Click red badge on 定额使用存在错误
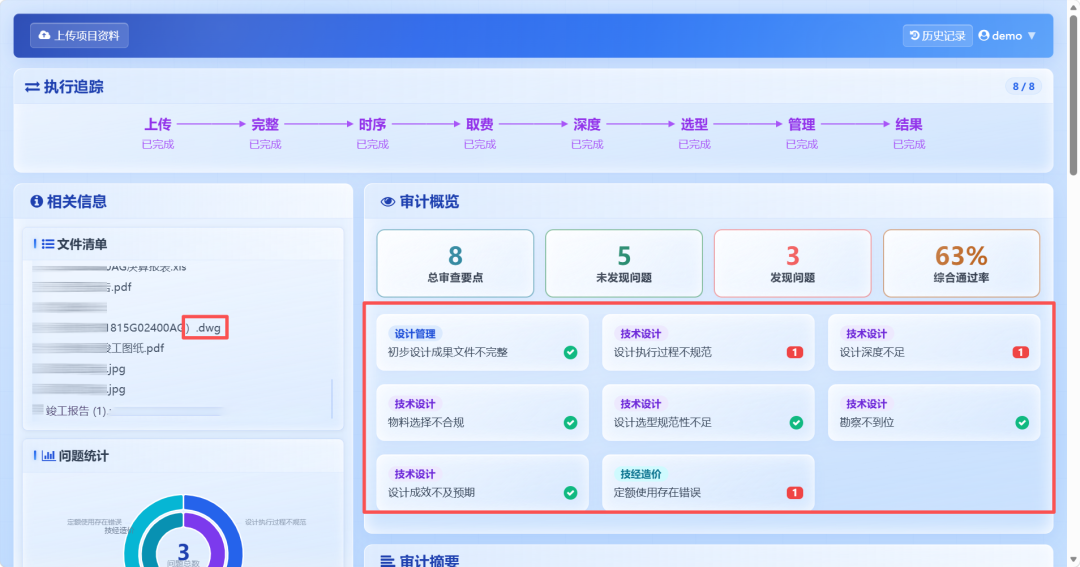 (x=795, y=493)
